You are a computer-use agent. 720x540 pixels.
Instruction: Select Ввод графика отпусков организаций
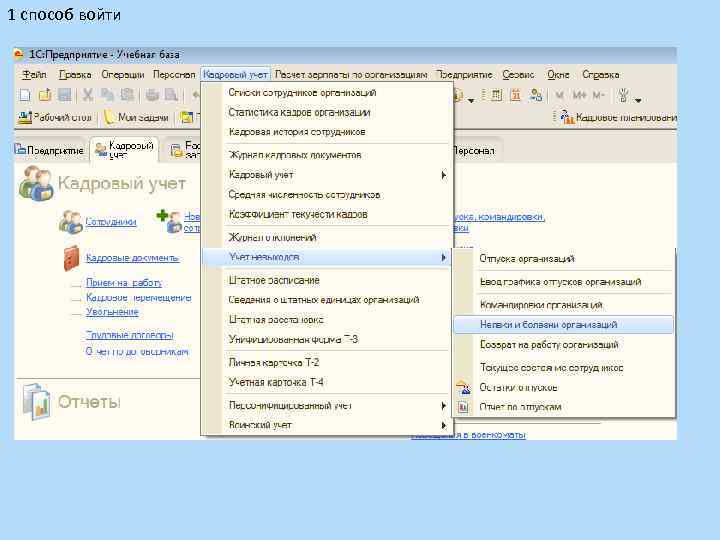pos(560,282)
